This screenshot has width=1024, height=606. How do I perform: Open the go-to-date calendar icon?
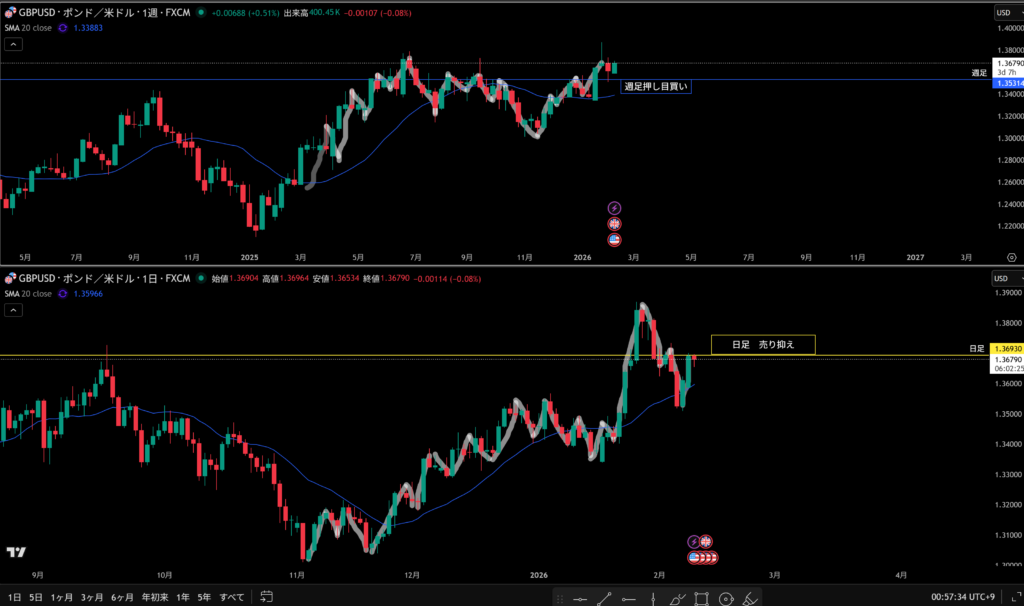(267, 597)
